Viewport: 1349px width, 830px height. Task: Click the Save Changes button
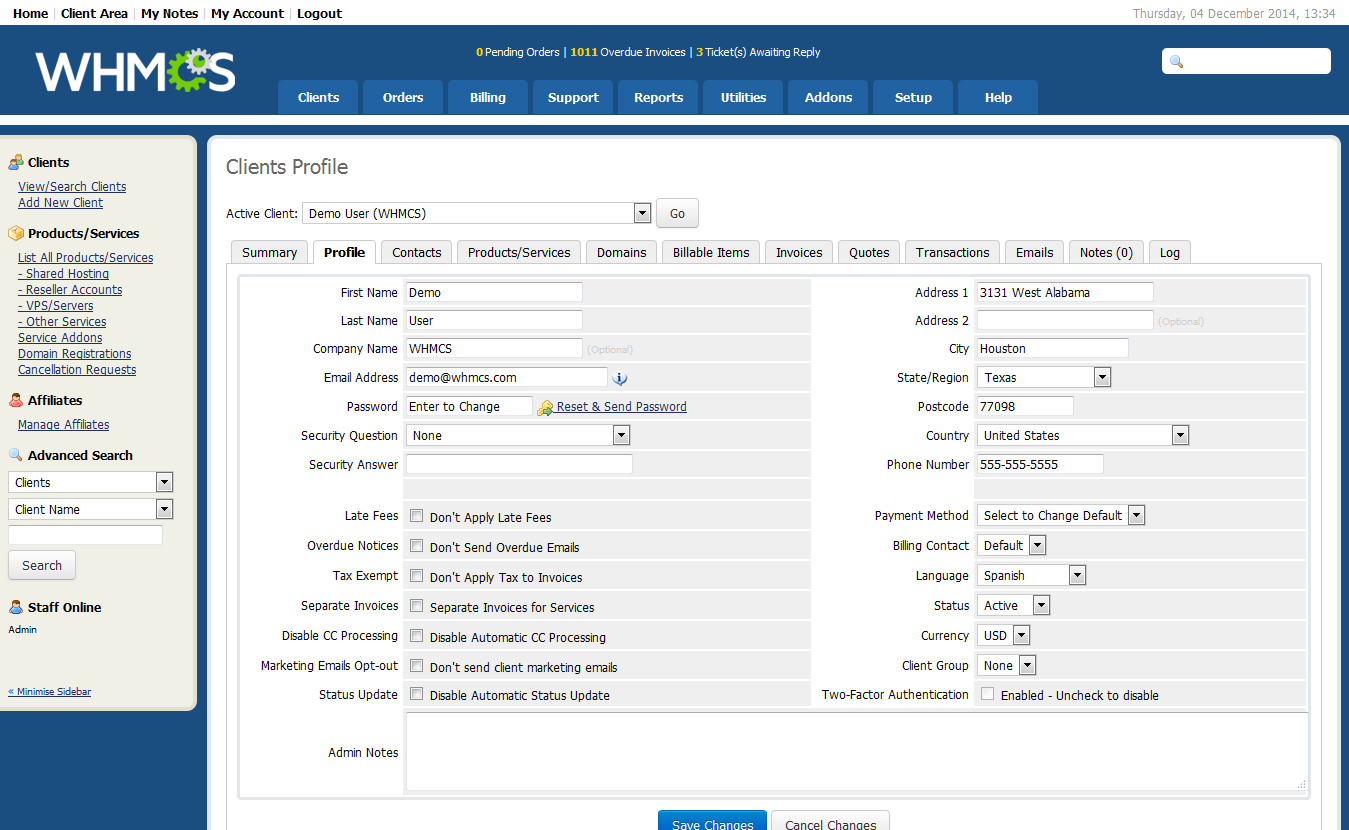pos(712,822)
